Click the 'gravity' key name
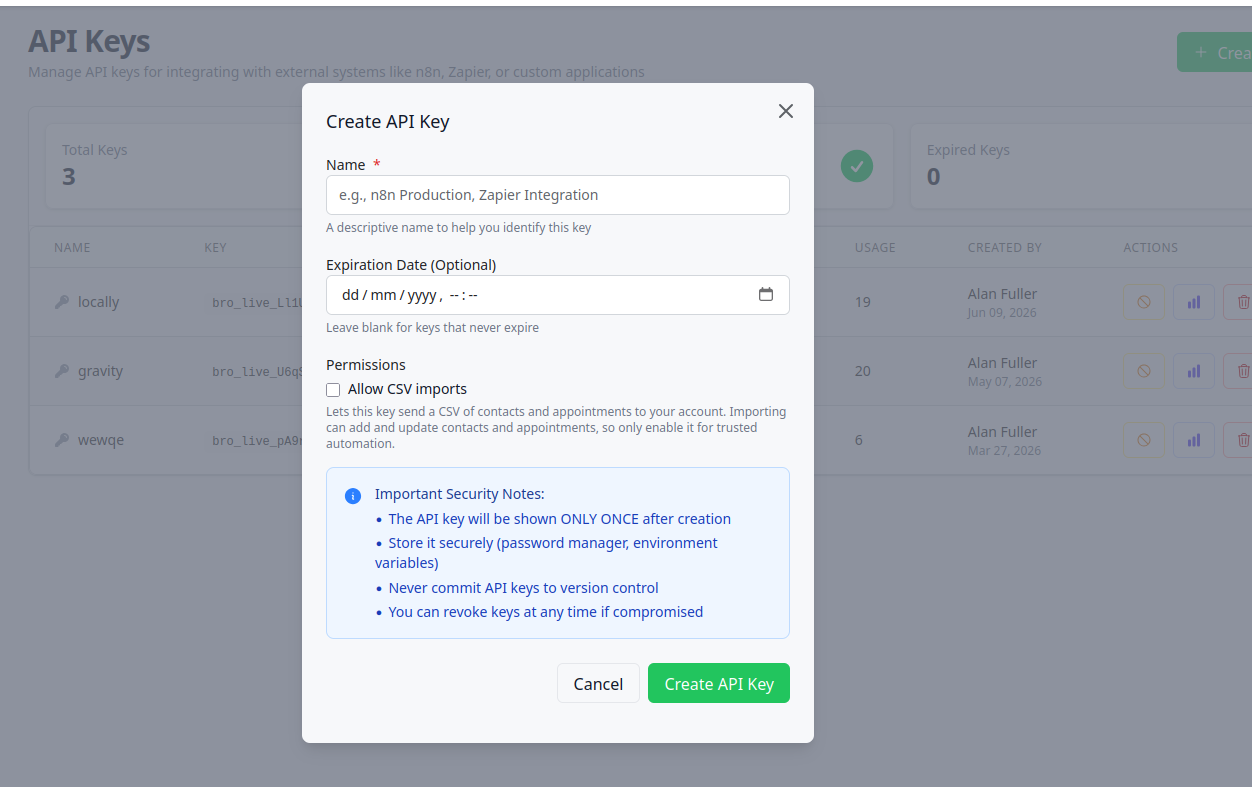 (100, 371)
